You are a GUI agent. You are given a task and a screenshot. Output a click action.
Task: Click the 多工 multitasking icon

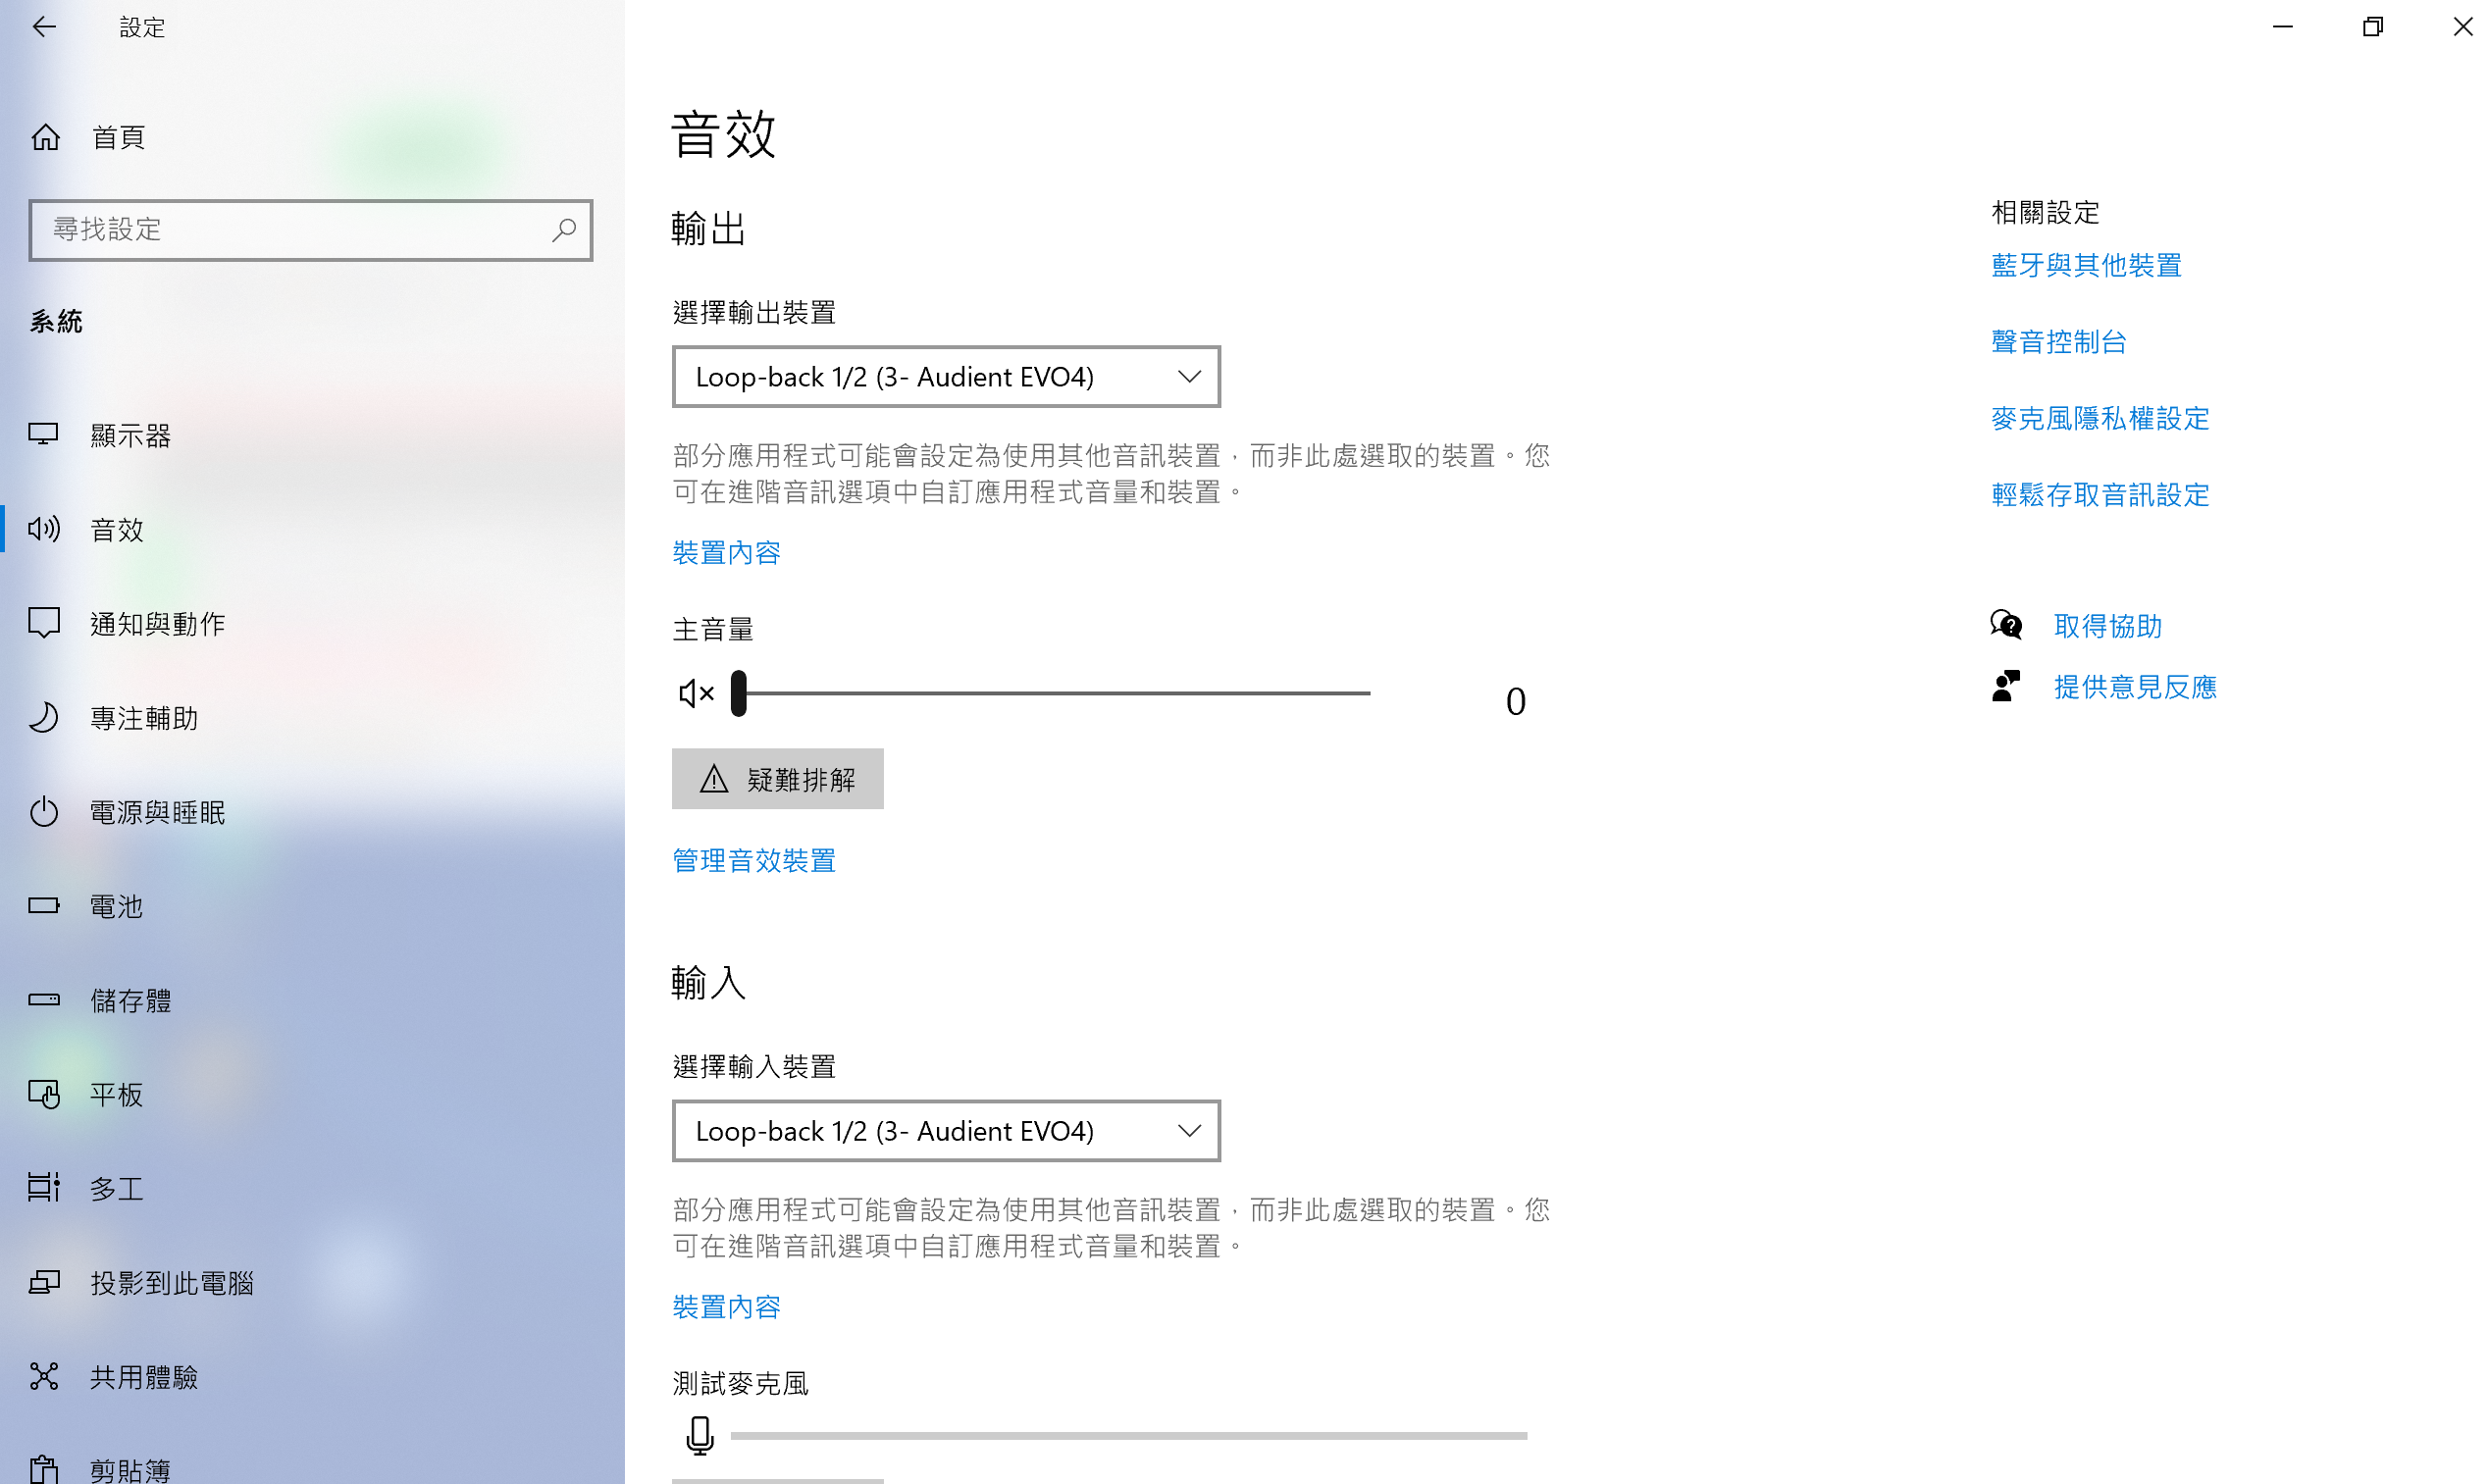coord(43,1188)
